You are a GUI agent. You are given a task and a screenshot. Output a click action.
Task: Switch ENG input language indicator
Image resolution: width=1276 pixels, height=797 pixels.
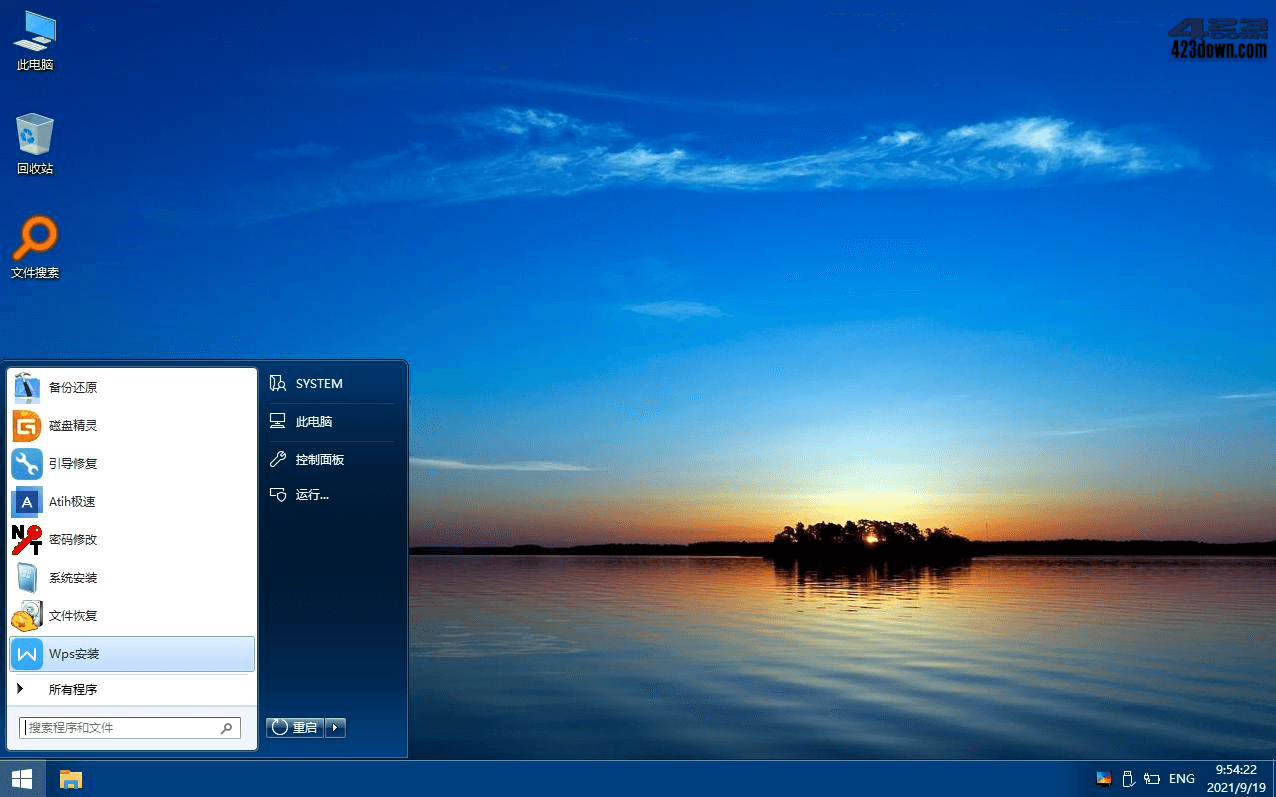click(x=1181, y=779)
